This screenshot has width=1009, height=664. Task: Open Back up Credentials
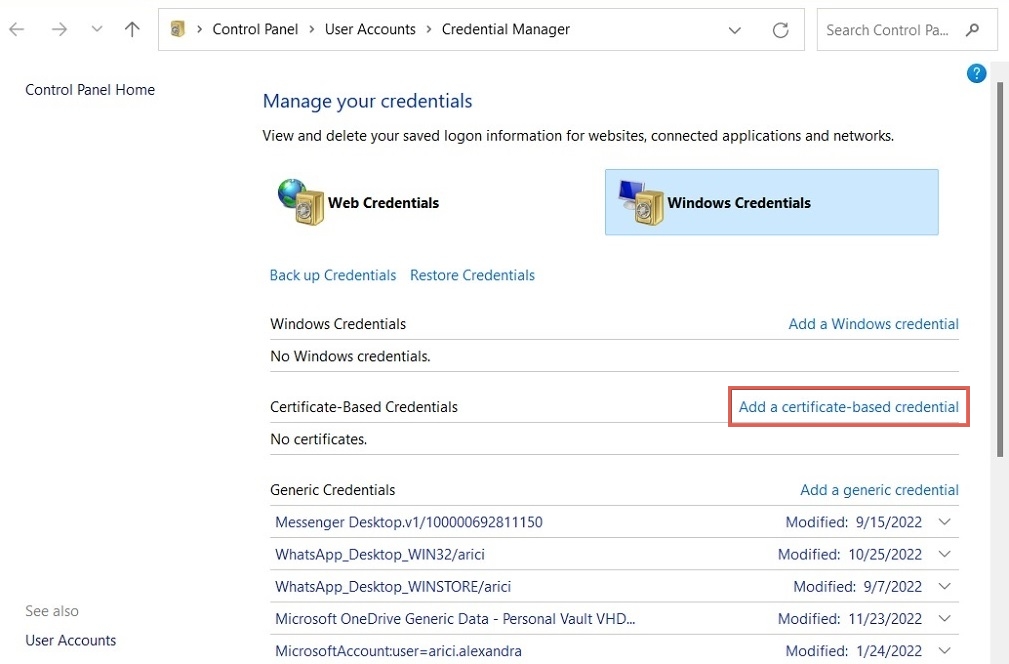pyautogui.click(x=332, y=274)
